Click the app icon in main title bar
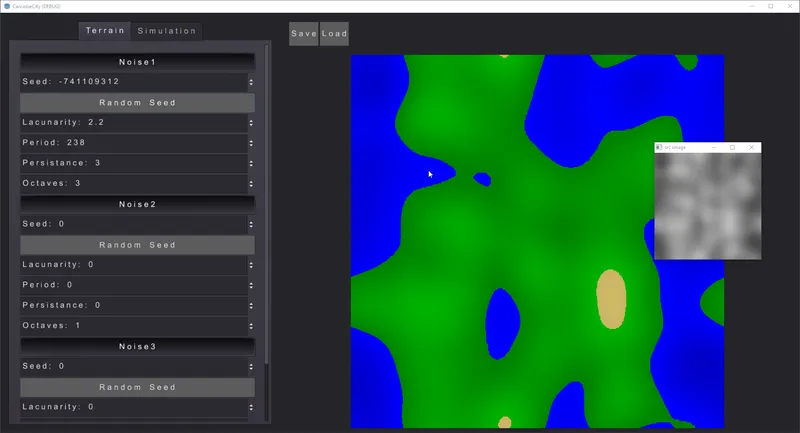 (7, 6)
